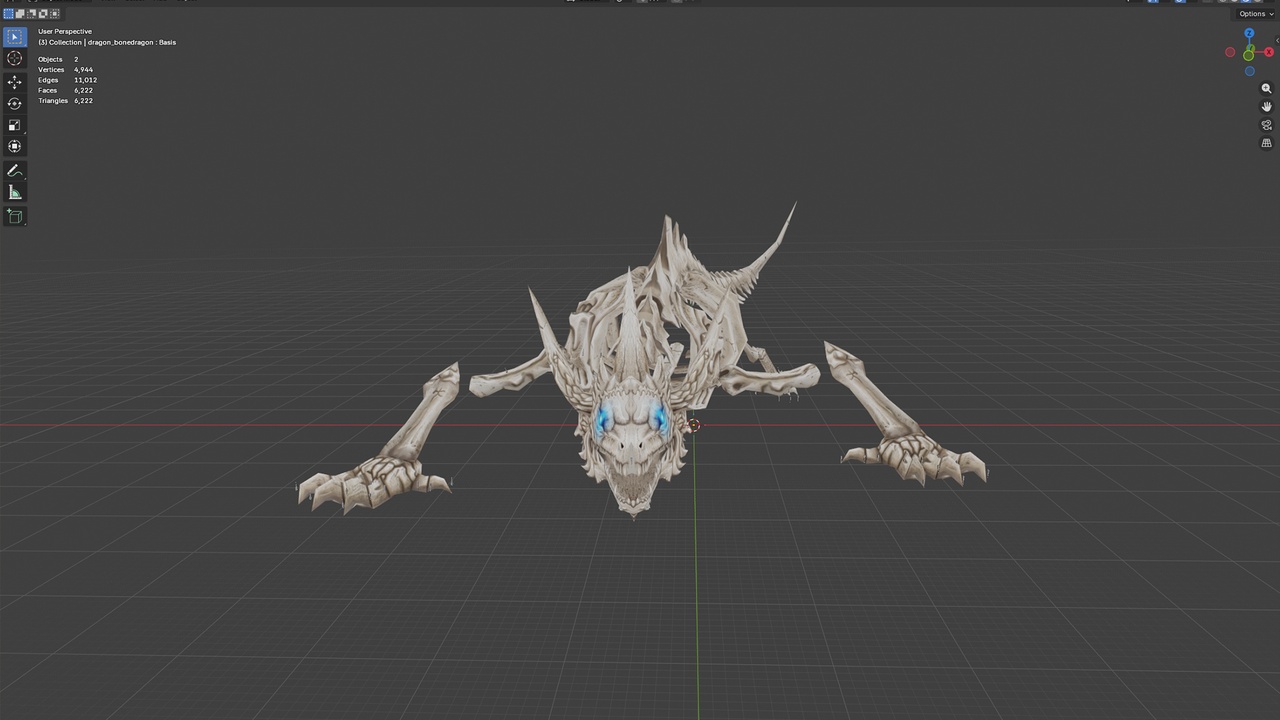Image resolution: width=1280 pixels, height=720 pixels.
Task: Set selection mode to extend selection
Action: click(20, 14)
